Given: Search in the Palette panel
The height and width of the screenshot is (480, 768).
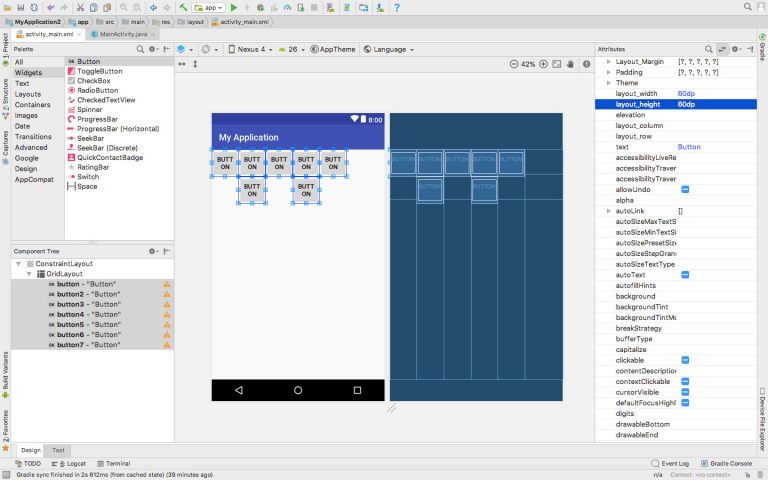Looking at the screenshot, I should click(x=140, y=49).
